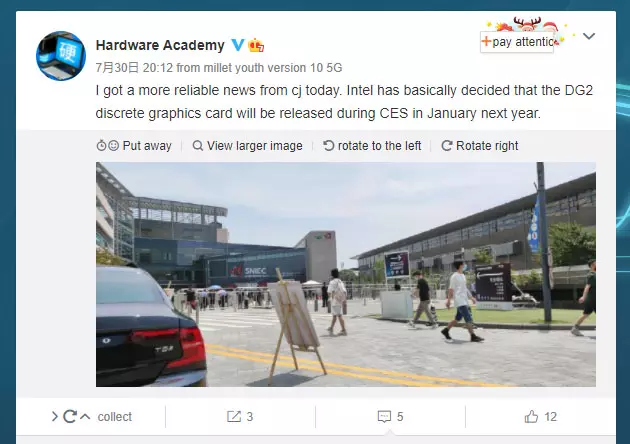Expand the post options chevron menu
The width and height of the screenshot is (630, 444).
point(589,36)
